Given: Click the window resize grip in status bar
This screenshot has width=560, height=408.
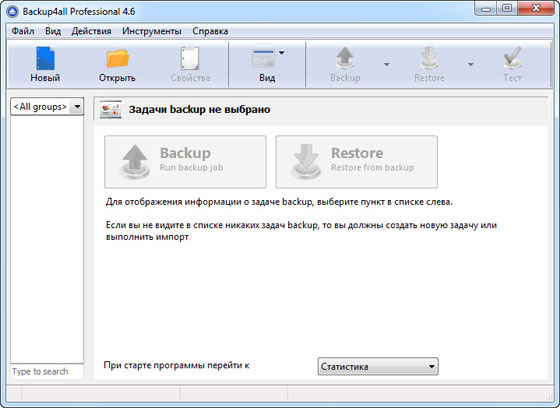Looking at the screenshot, I should click(549, 396).
